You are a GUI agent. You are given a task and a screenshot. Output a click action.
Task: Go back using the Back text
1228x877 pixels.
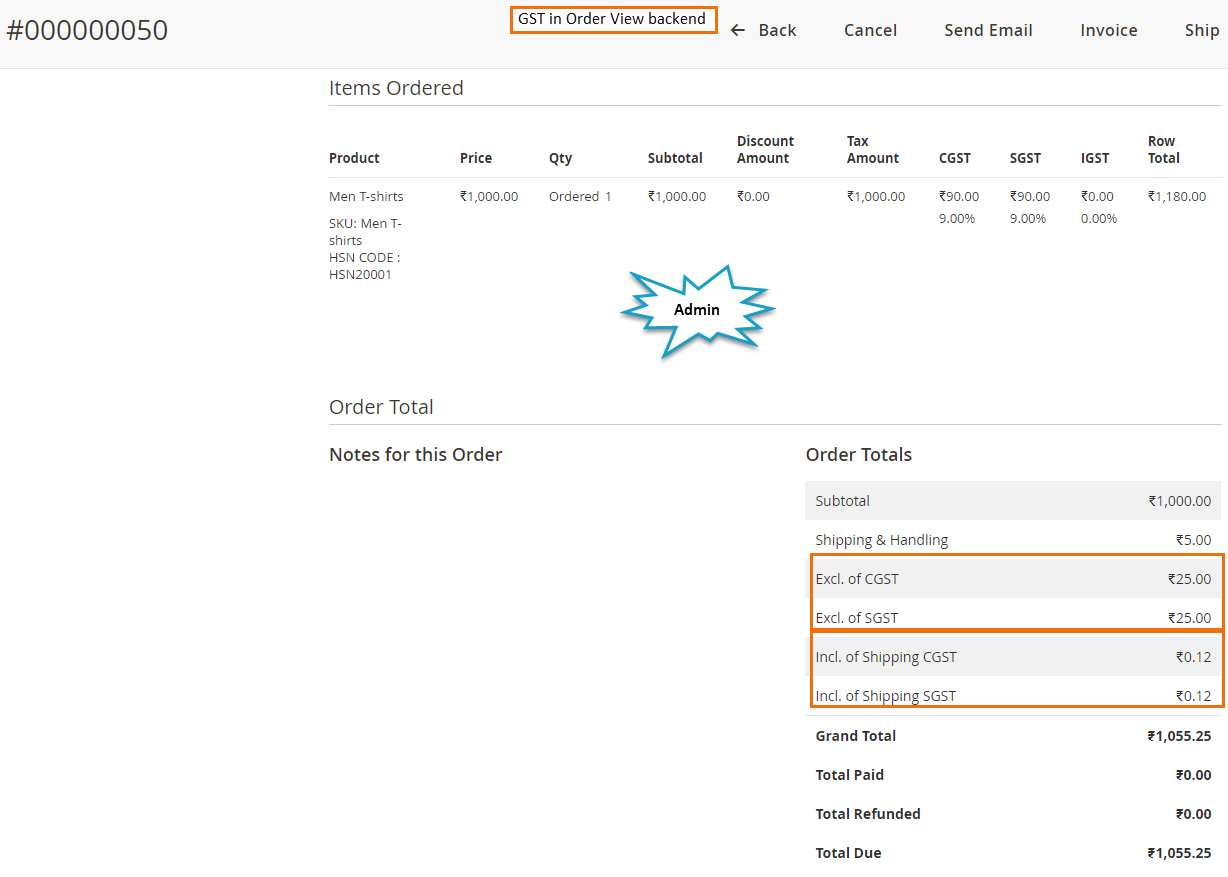(777, 30)
